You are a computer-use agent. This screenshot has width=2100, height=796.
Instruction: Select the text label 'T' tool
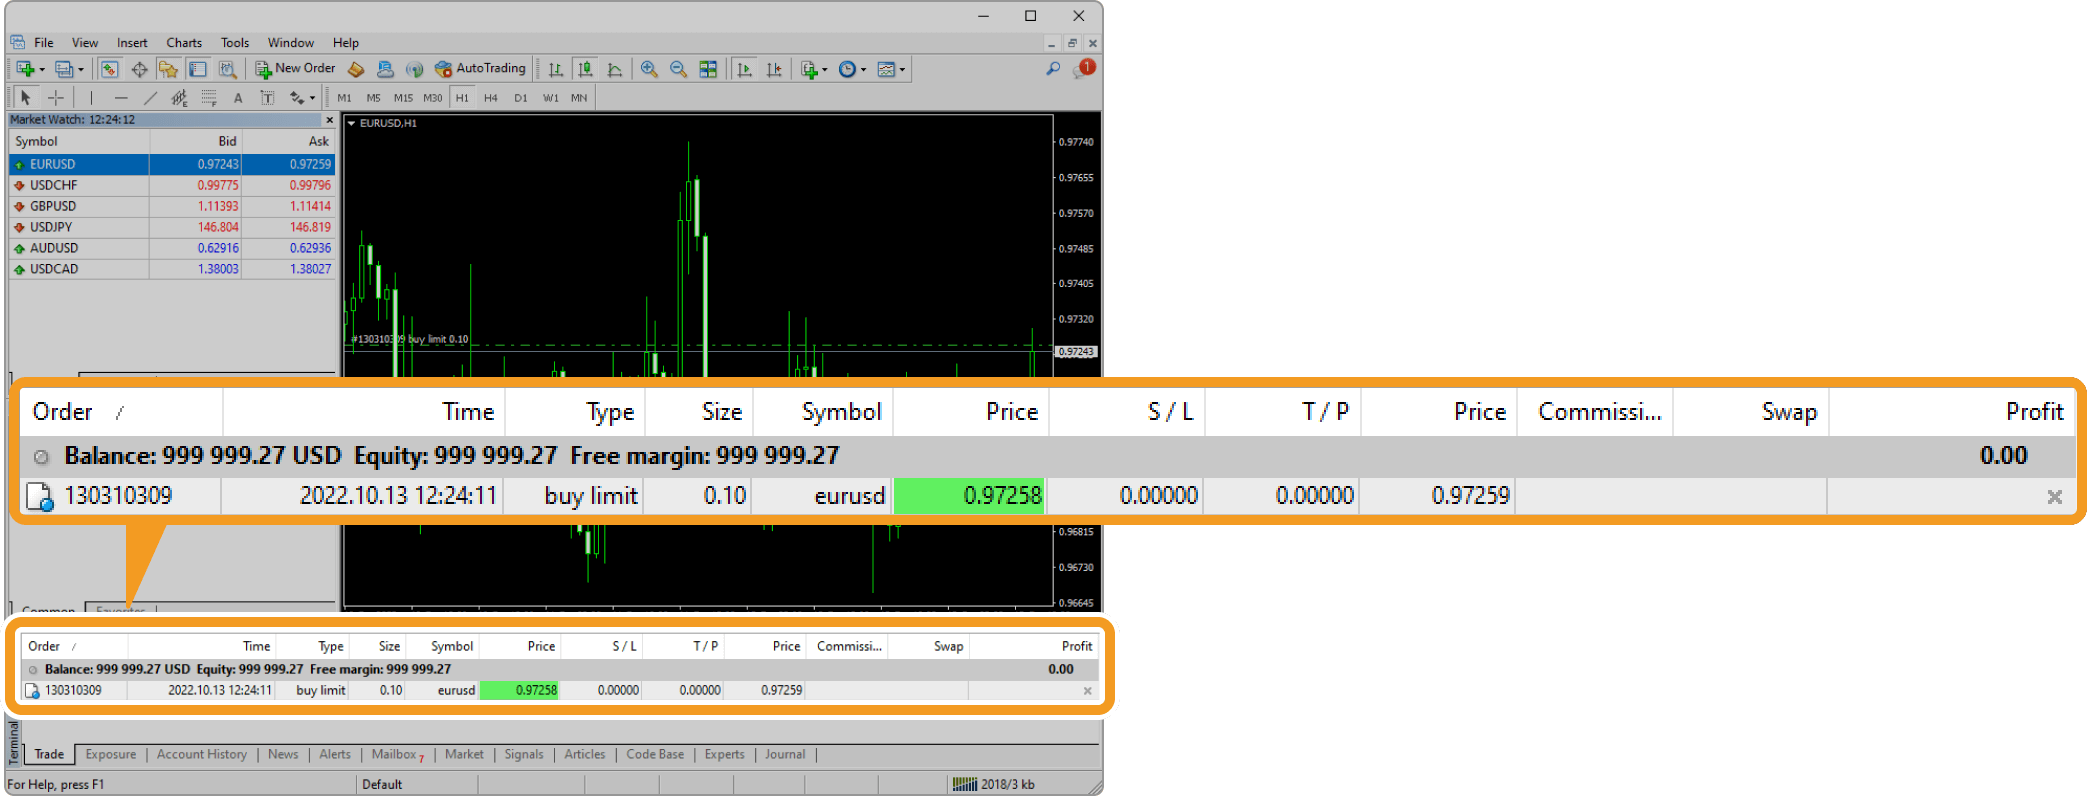(267, 98)
